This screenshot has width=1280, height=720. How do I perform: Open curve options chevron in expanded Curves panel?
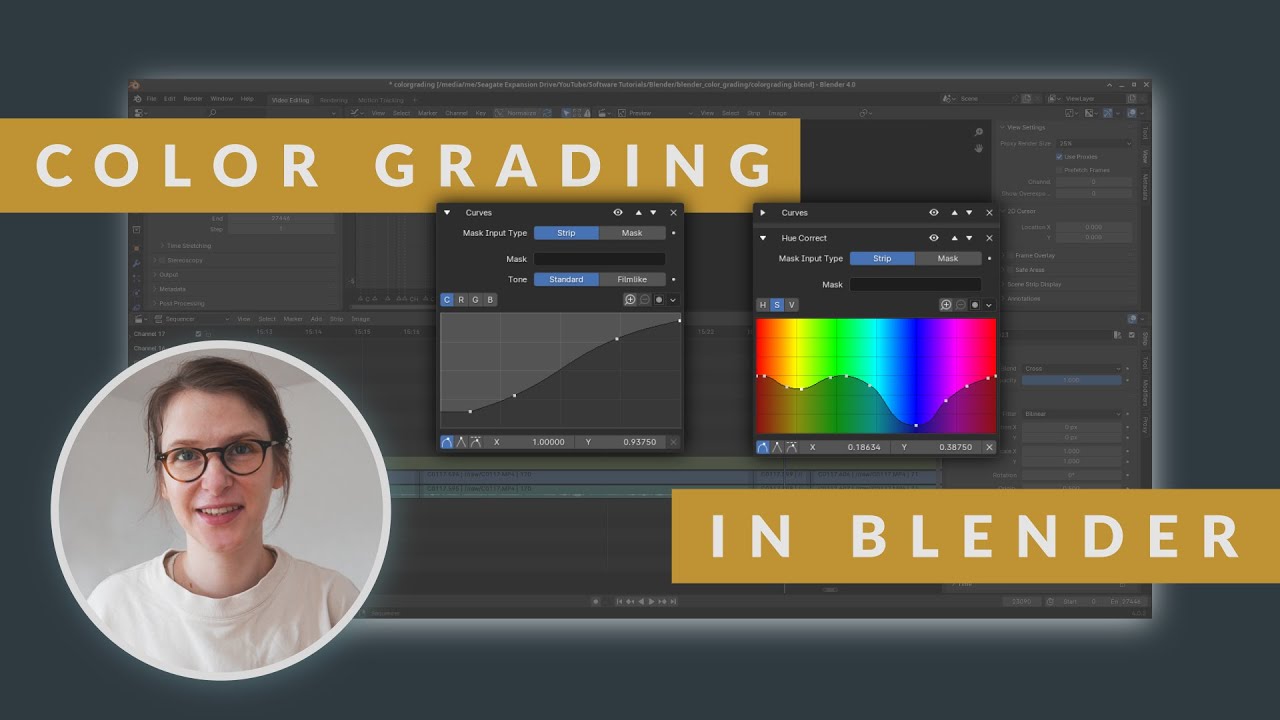[673, 300]
